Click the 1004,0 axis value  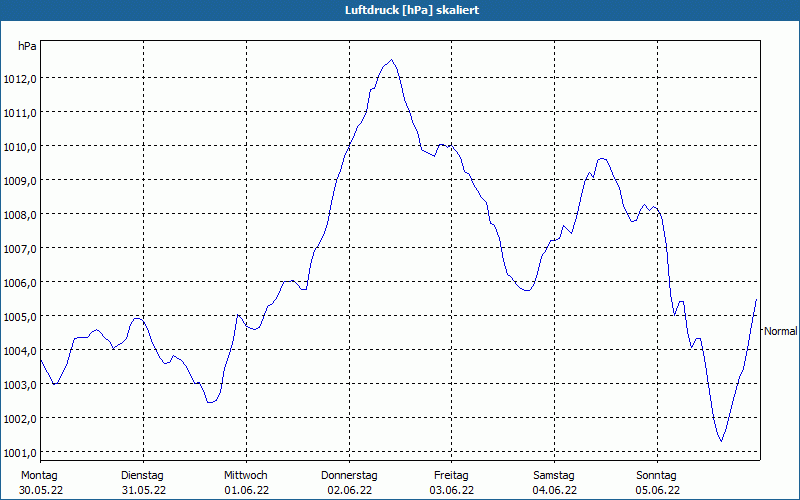tap(20, 351)
